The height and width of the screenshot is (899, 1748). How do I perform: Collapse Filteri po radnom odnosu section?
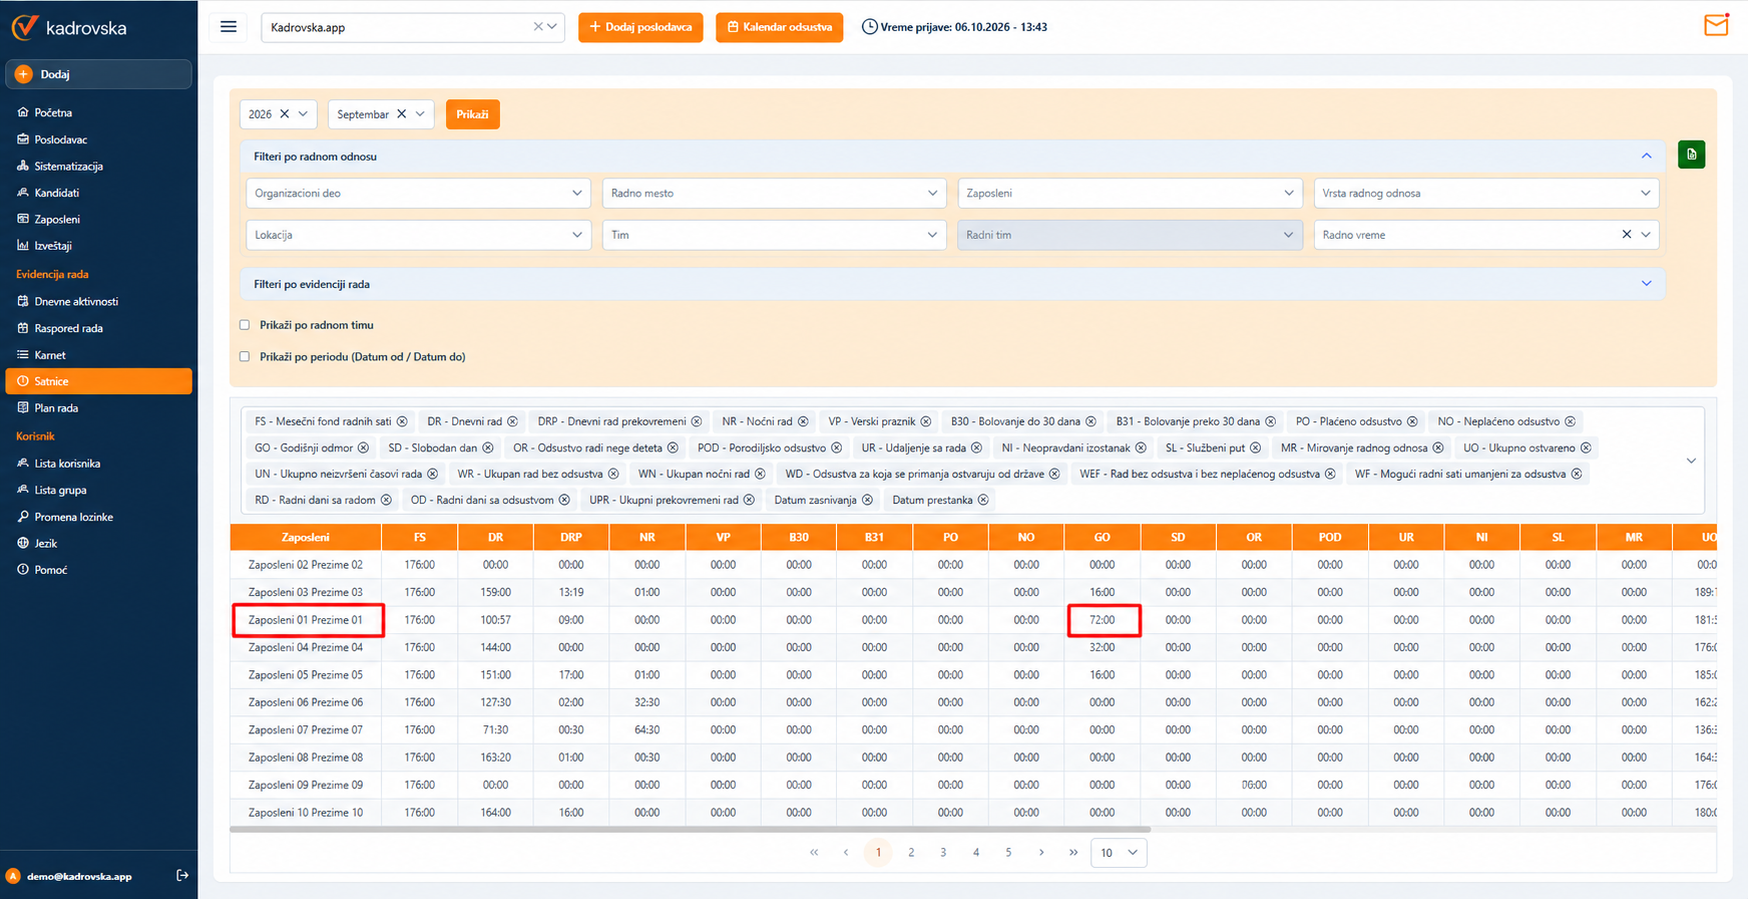point(952,156)
